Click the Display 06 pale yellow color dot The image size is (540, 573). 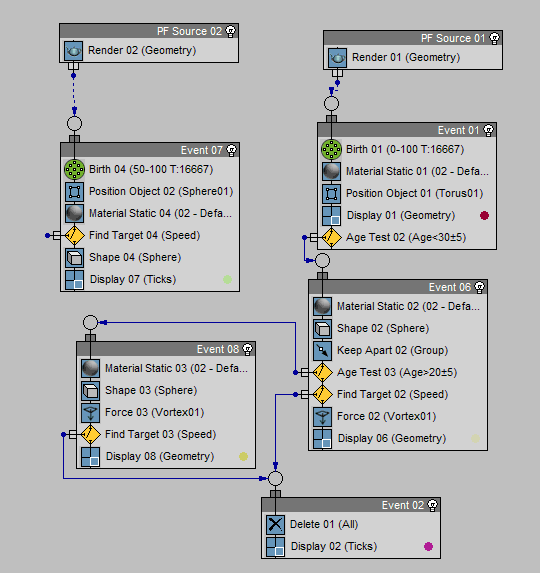[475, 439]
